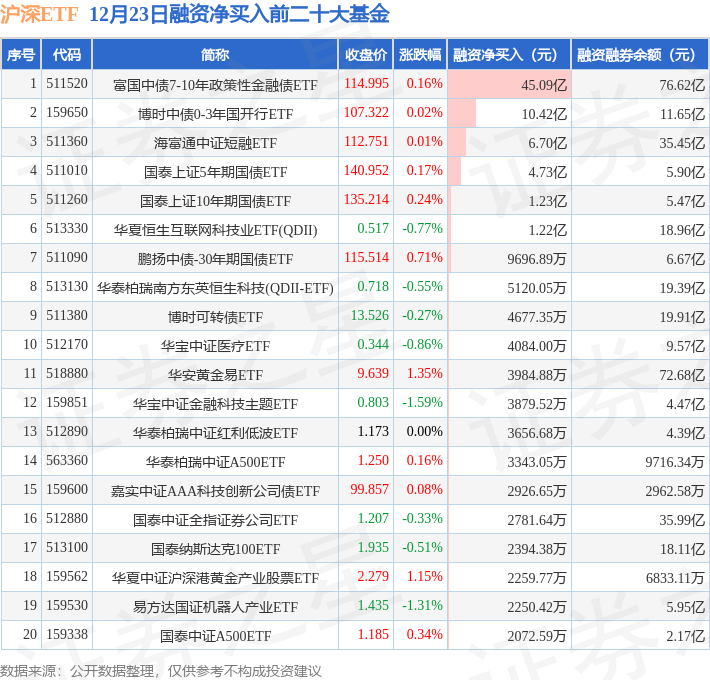This screenshot has height=680, width=710.
Task: Select 华泰柏瑞南方东英恒生科技(QDII-ETF) name
Action: pos(215,288)
